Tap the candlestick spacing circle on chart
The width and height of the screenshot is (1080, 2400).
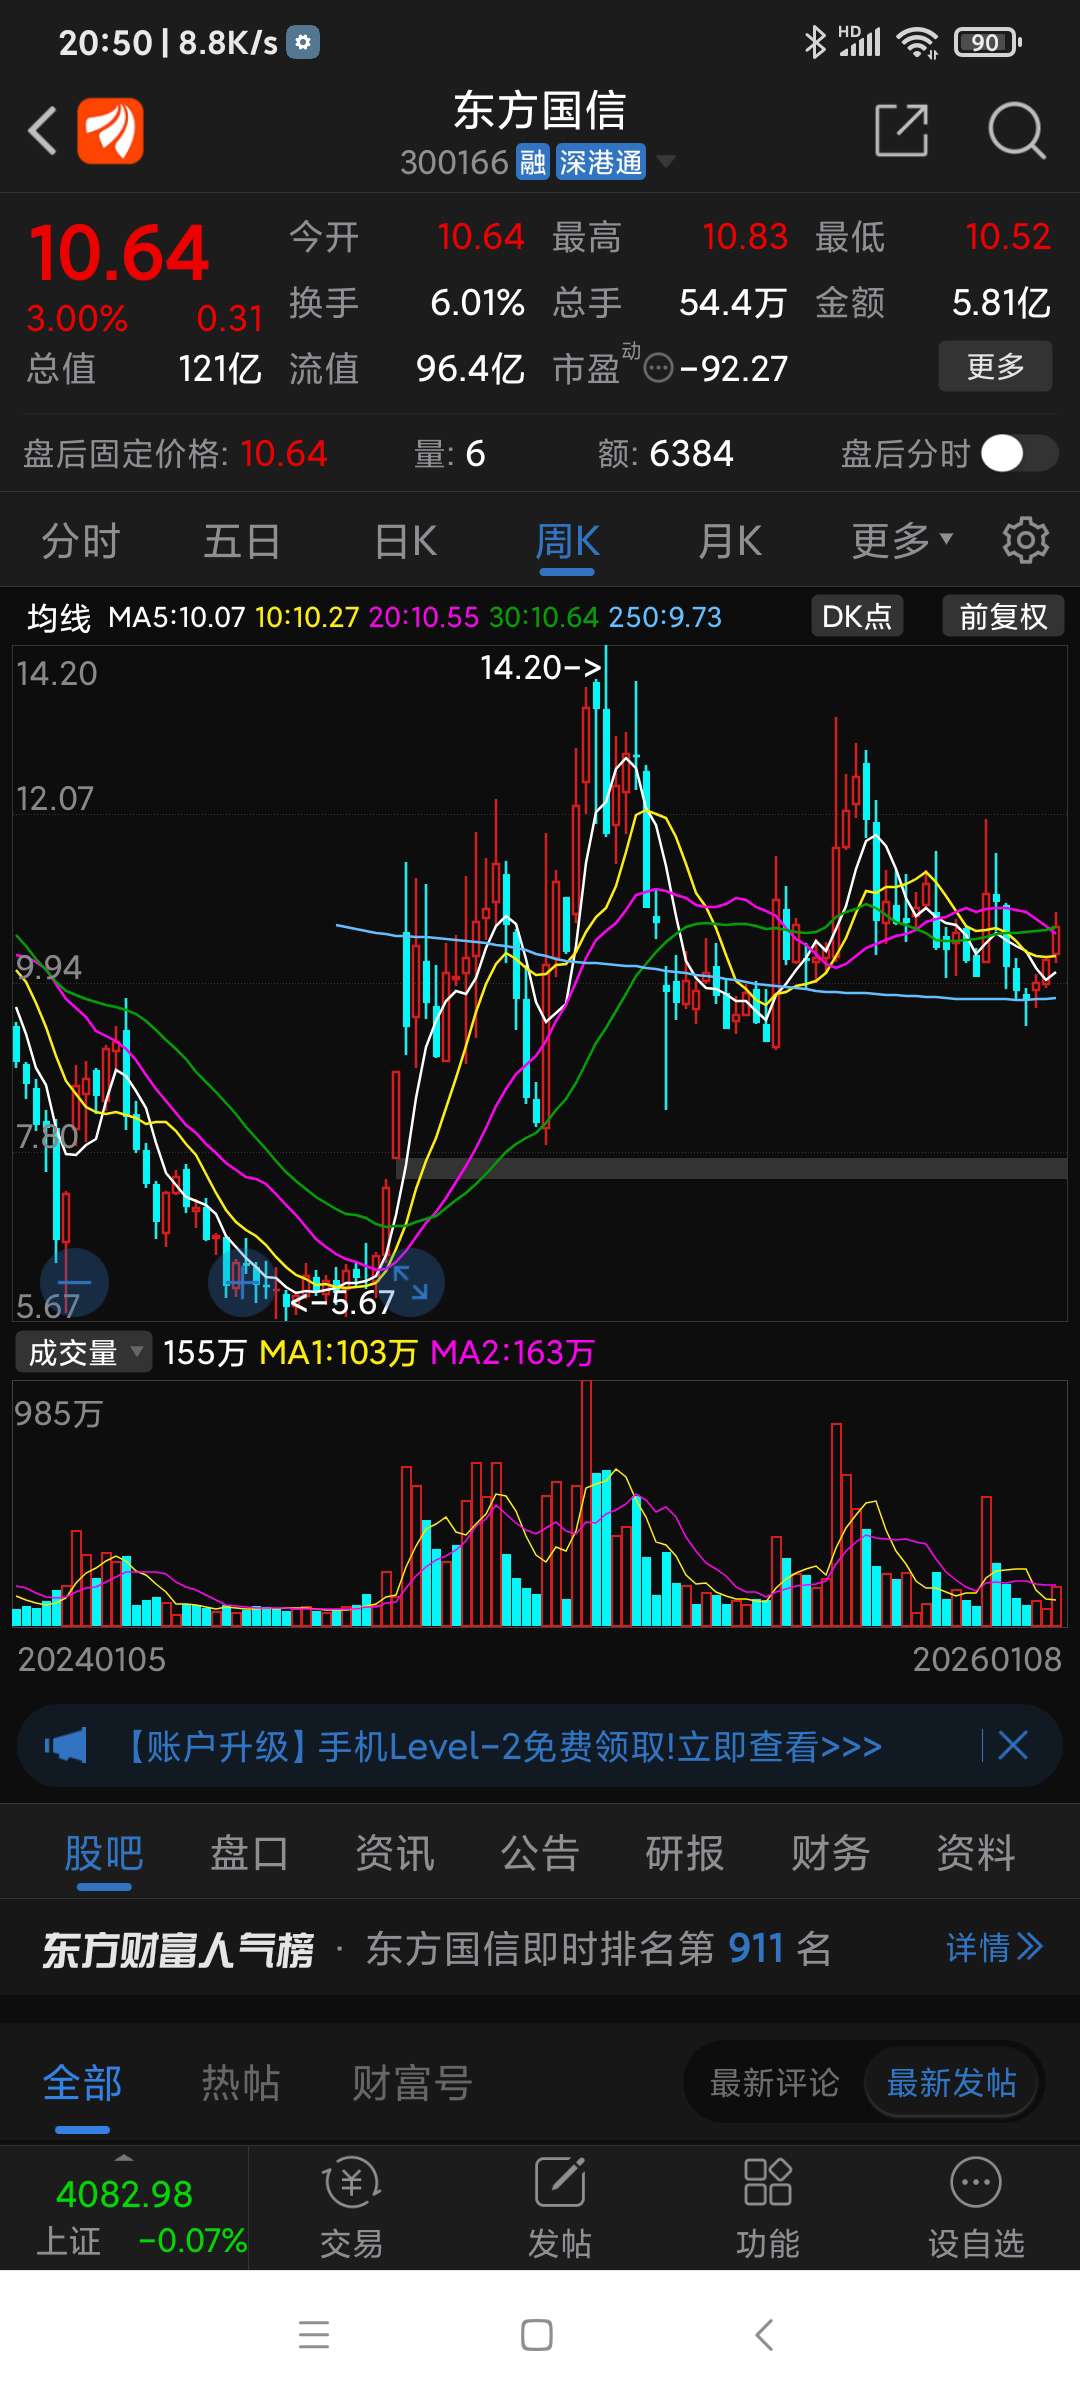point(242,1282)
